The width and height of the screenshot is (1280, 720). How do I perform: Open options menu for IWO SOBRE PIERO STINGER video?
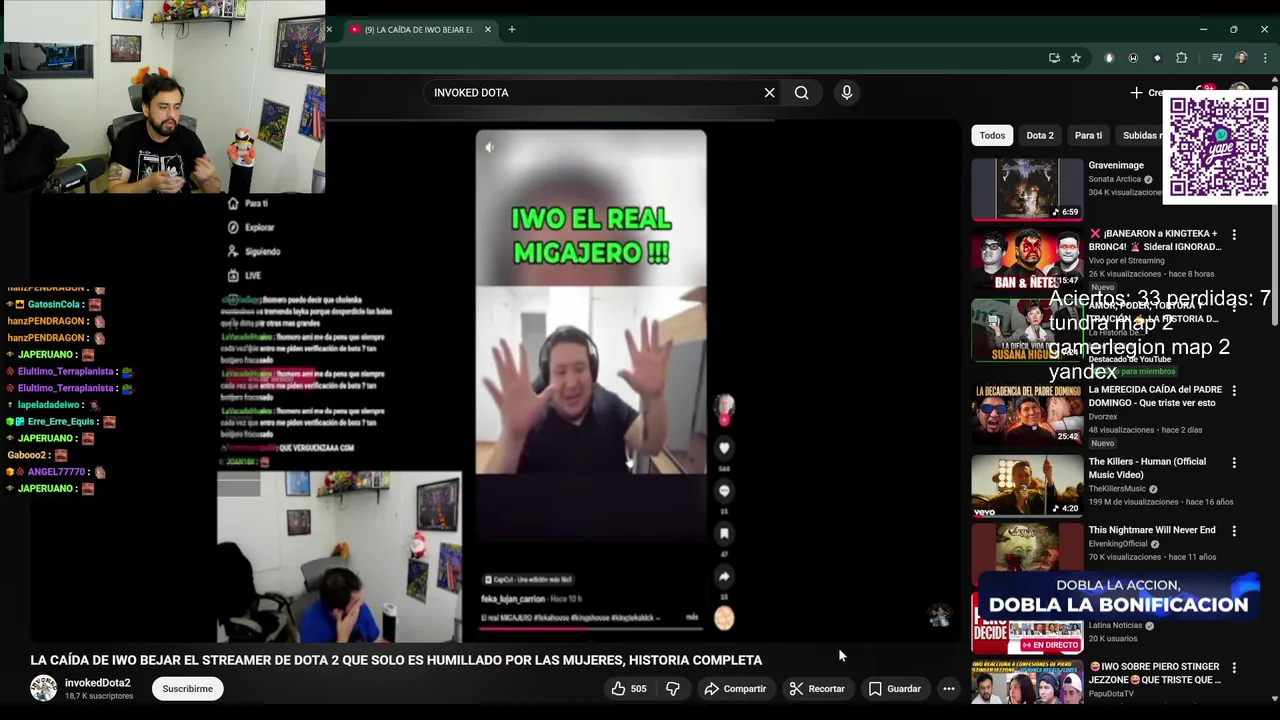point(1234,667)
